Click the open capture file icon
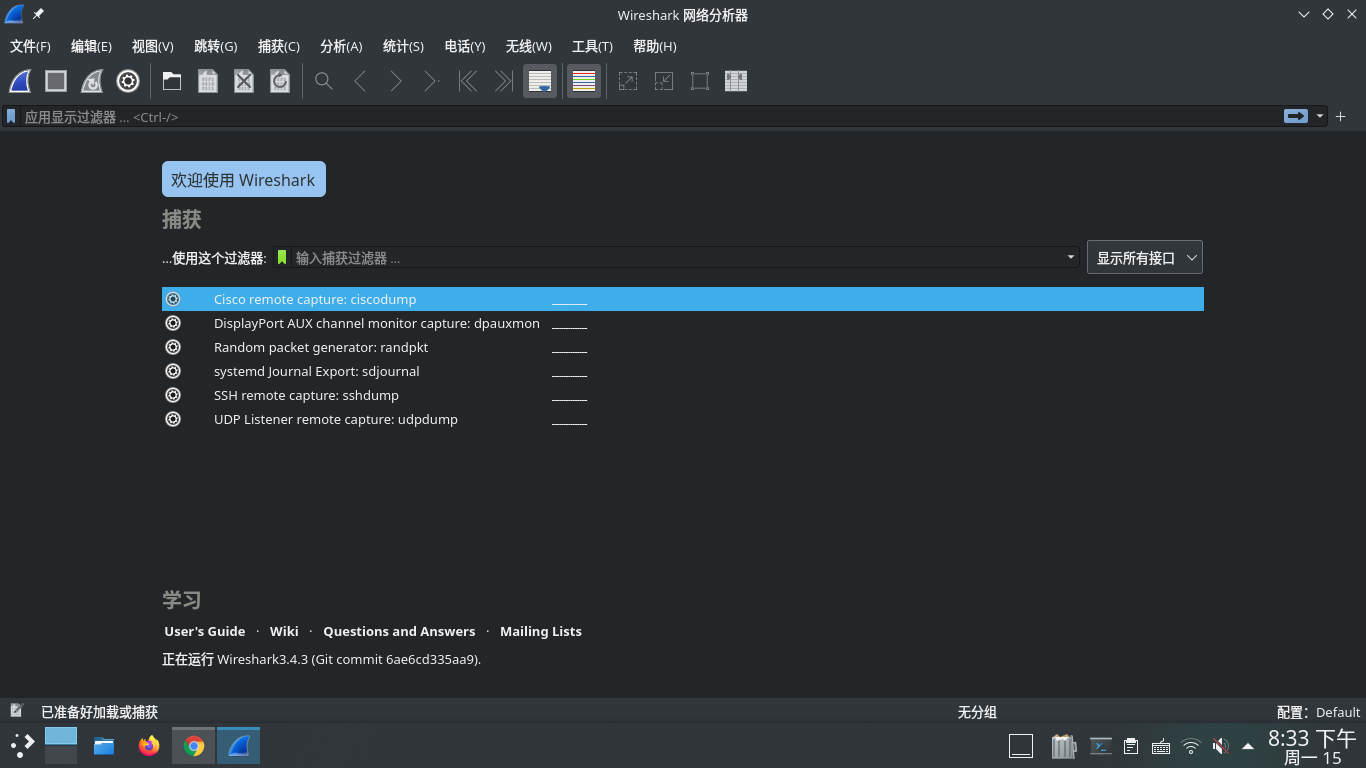This screenshot has height=768, width=1366. tap(171, 81)
